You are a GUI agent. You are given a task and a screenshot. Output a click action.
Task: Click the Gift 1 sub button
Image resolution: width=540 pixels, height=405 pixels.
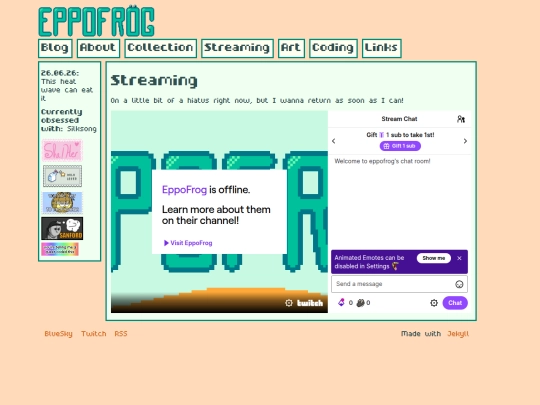(400, 146)
